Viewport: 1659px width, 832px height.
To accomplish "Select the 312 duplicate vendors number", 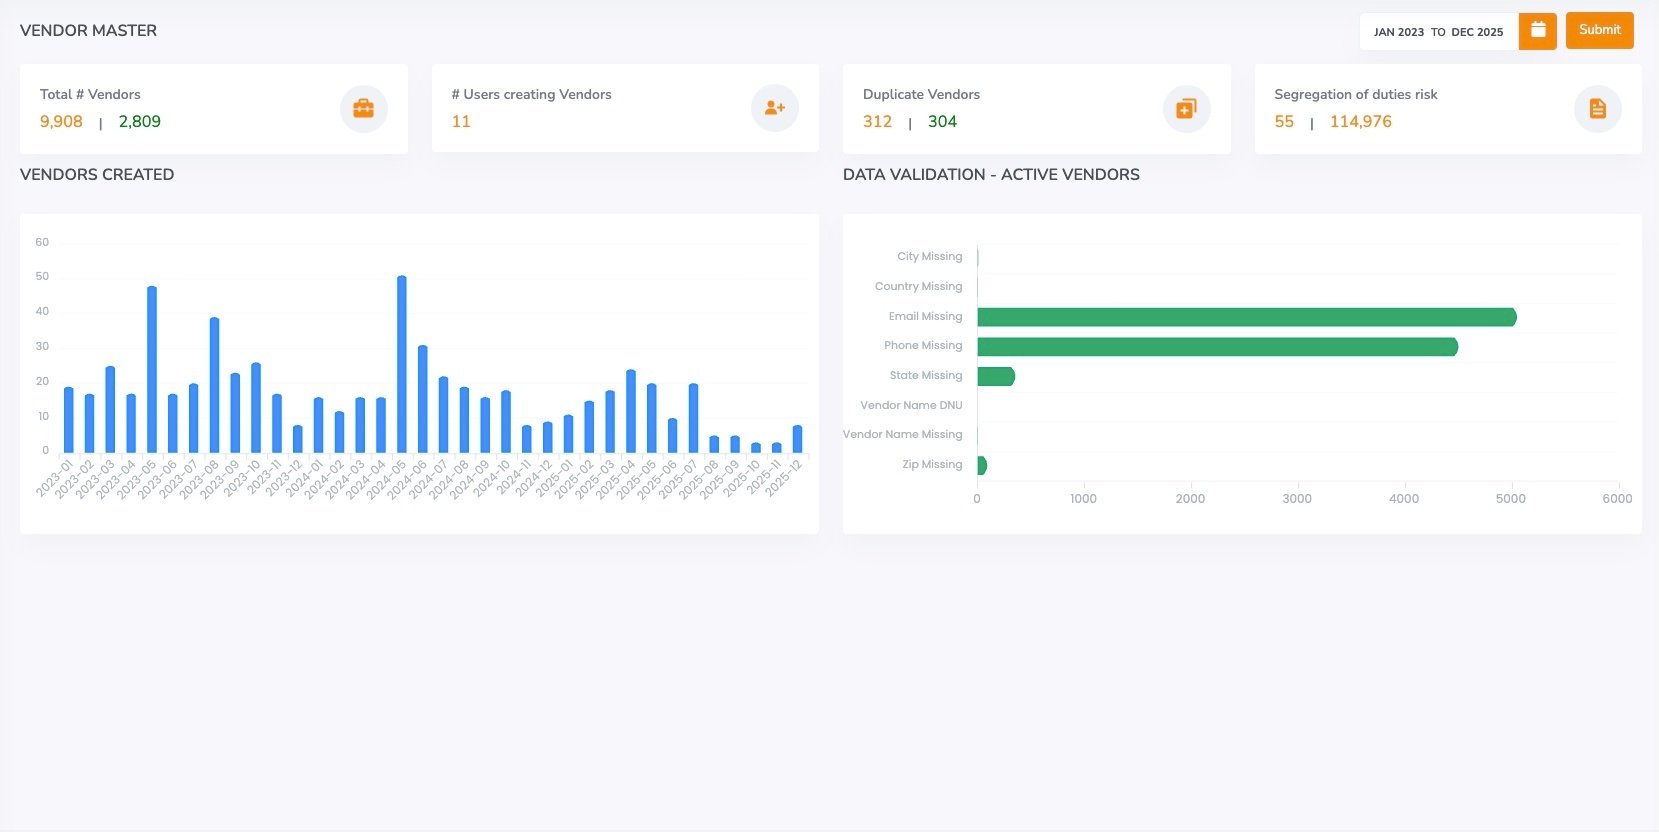I will tap(877, 122).
